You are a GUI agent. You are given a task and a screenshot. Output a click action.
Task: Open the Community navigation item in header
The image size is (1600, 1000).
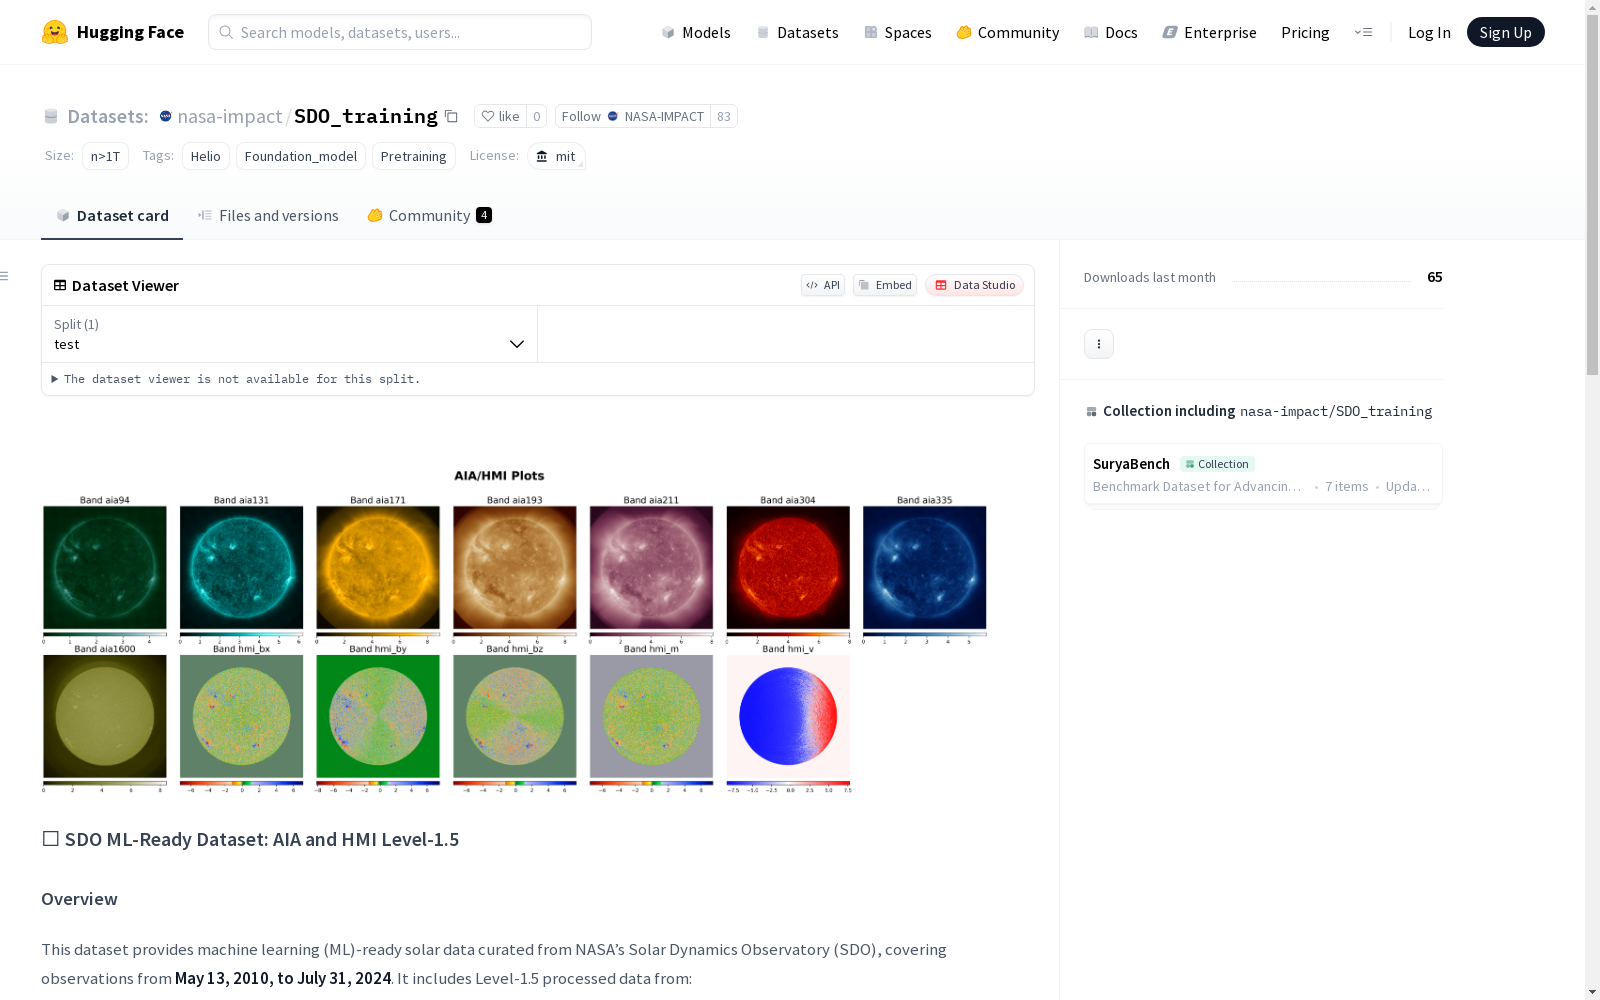1008,32
